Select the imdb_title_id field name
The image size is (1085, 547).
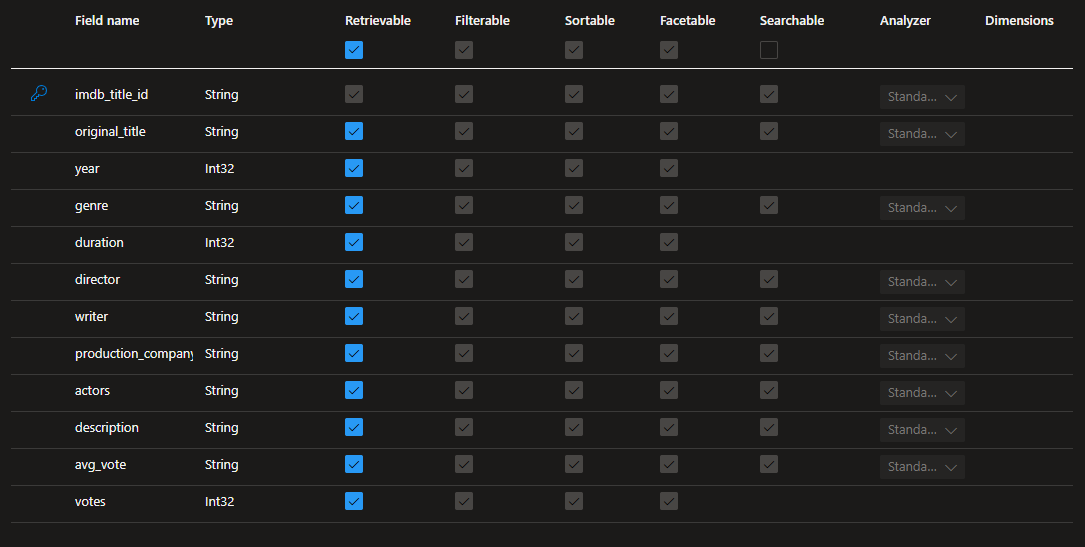(111, 94)
